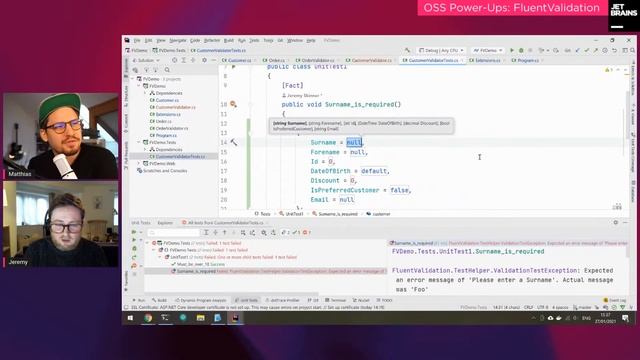Click the Solution explorer search magnifier icon
The height and width of the screenshot is (360, 640).
tap(167, 70)
